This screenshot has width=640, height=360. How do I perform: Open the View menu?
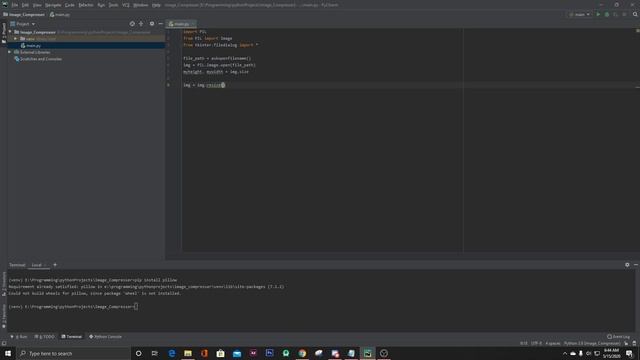point(37,5)
